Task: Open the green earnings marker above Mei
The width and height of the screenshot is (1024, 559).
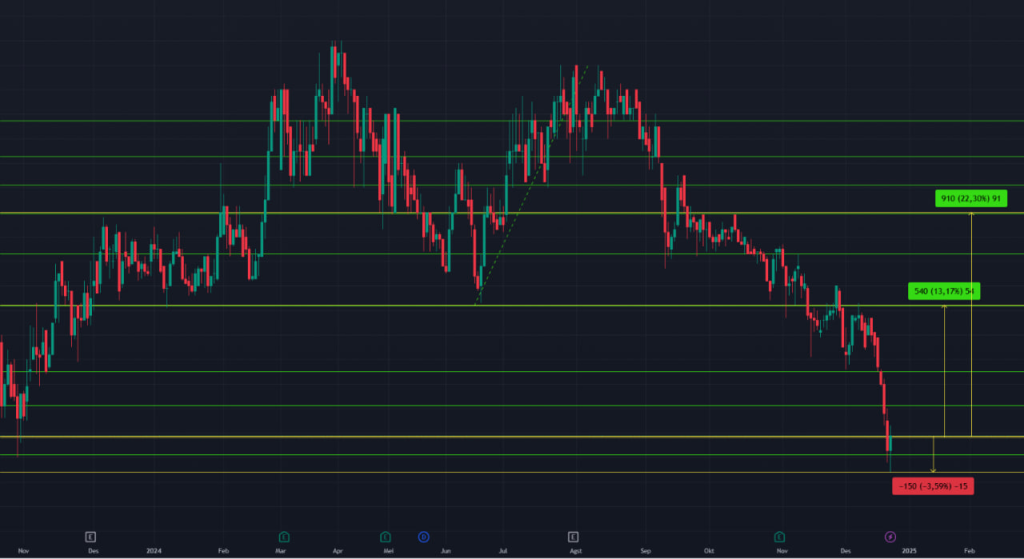Action: pos(385,537)
